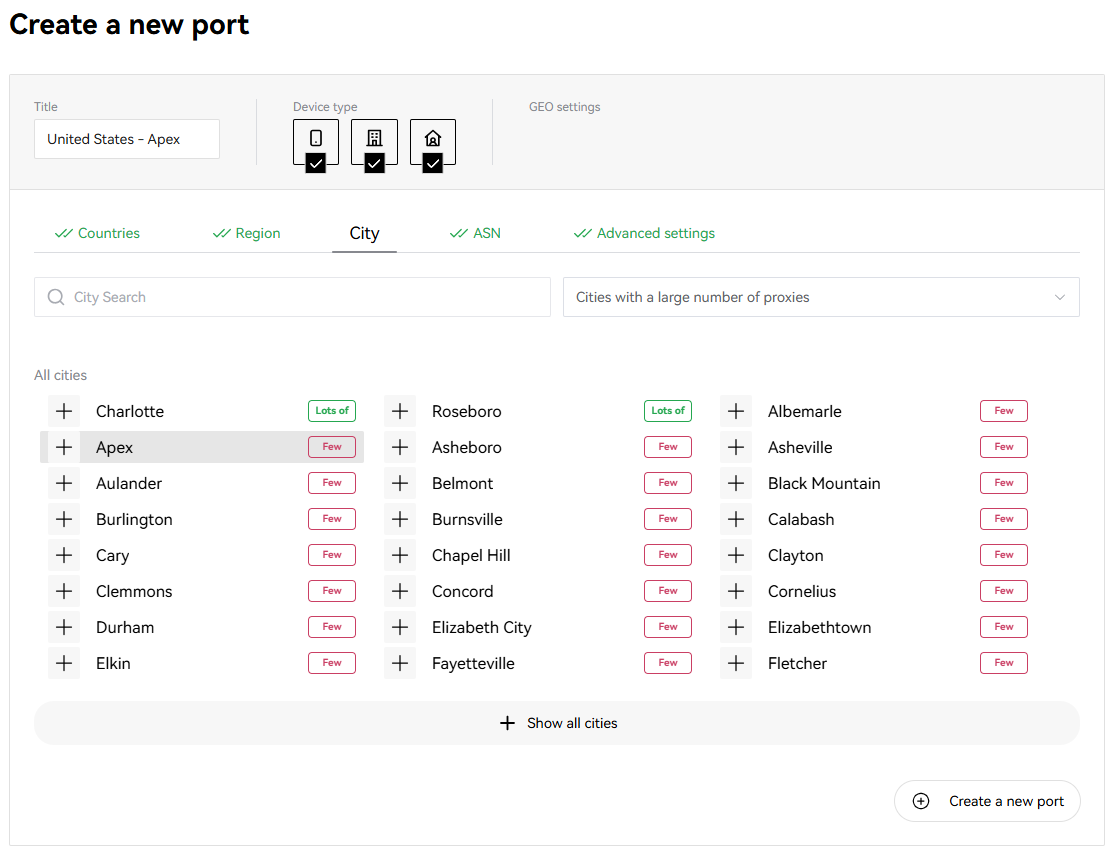Click the Black Mountain city name

(x=824, y=484)
